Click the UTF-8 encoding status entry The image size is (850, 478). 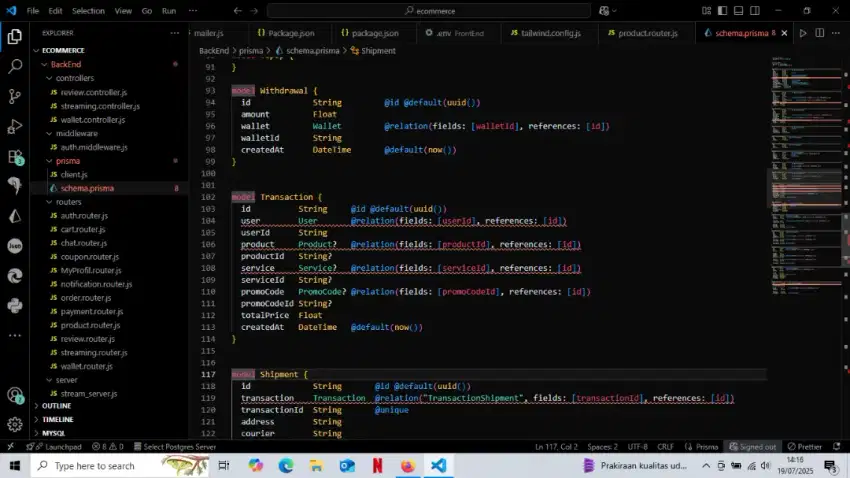click(x=638, y=447)
